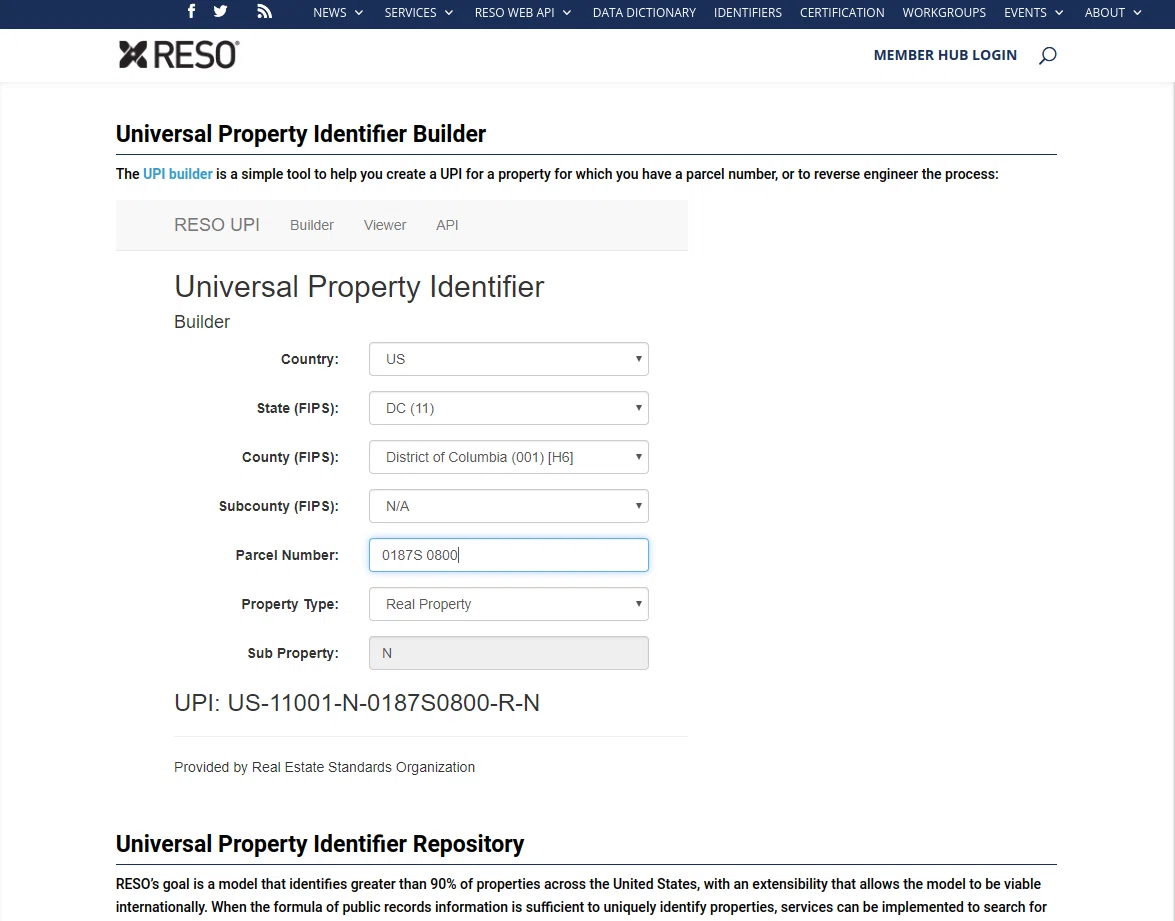Screen dimensions: 1175x921
Task: Open the County (FIPS) dropdown
Action: coord(508,457)
